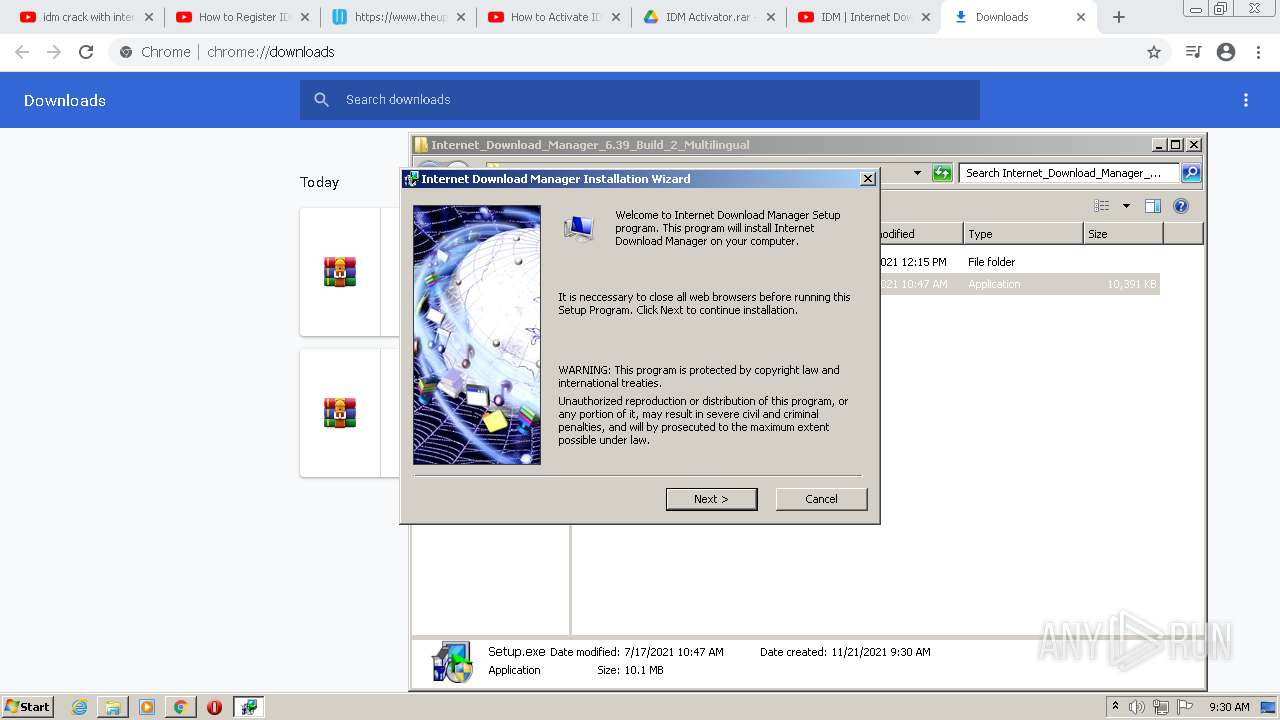Screen dimensions: 1280x720
Task: Open Explorer help icon
Action: click(1181, 206)
